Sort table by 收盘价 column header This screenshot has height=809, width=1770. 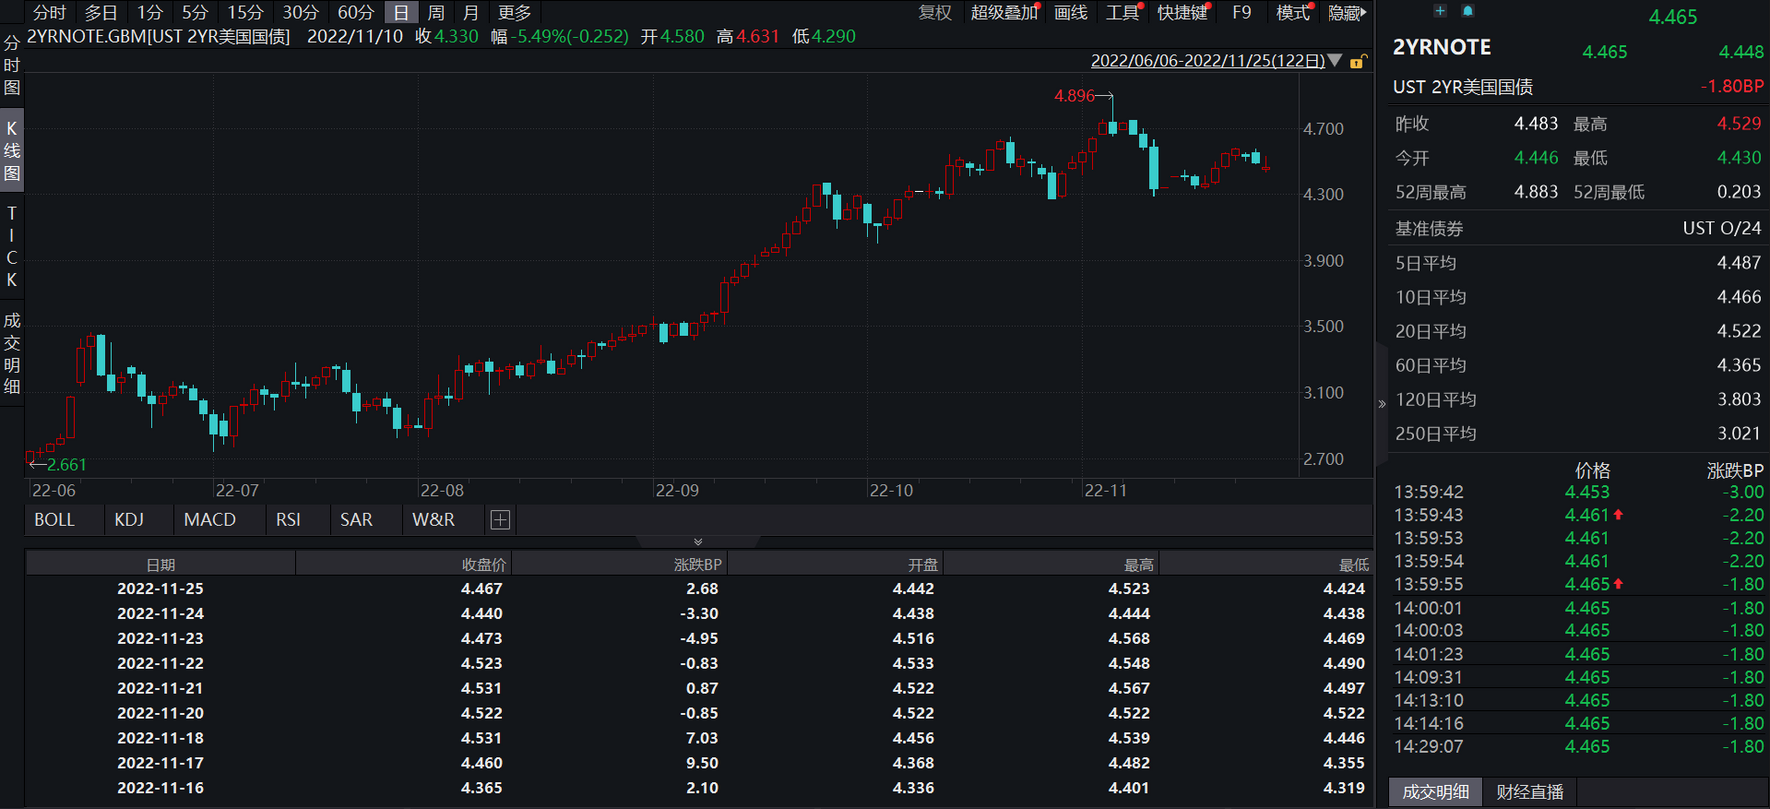pos(403,565)
